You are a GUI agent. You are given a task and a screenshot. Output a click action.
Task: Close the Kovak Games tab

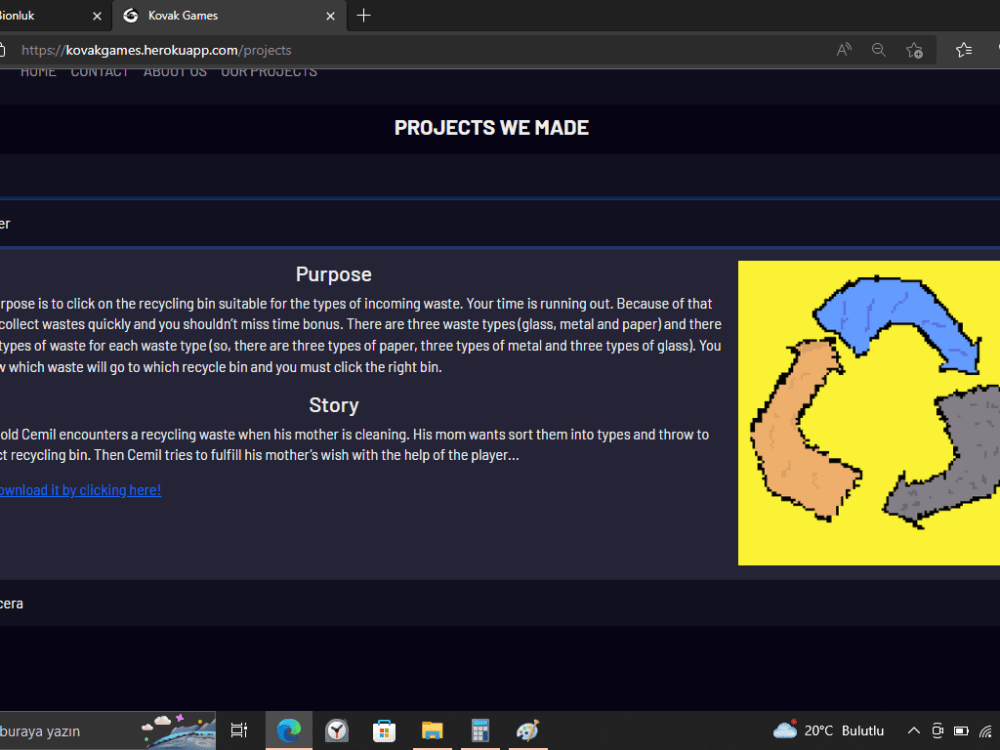click(330, 16)
